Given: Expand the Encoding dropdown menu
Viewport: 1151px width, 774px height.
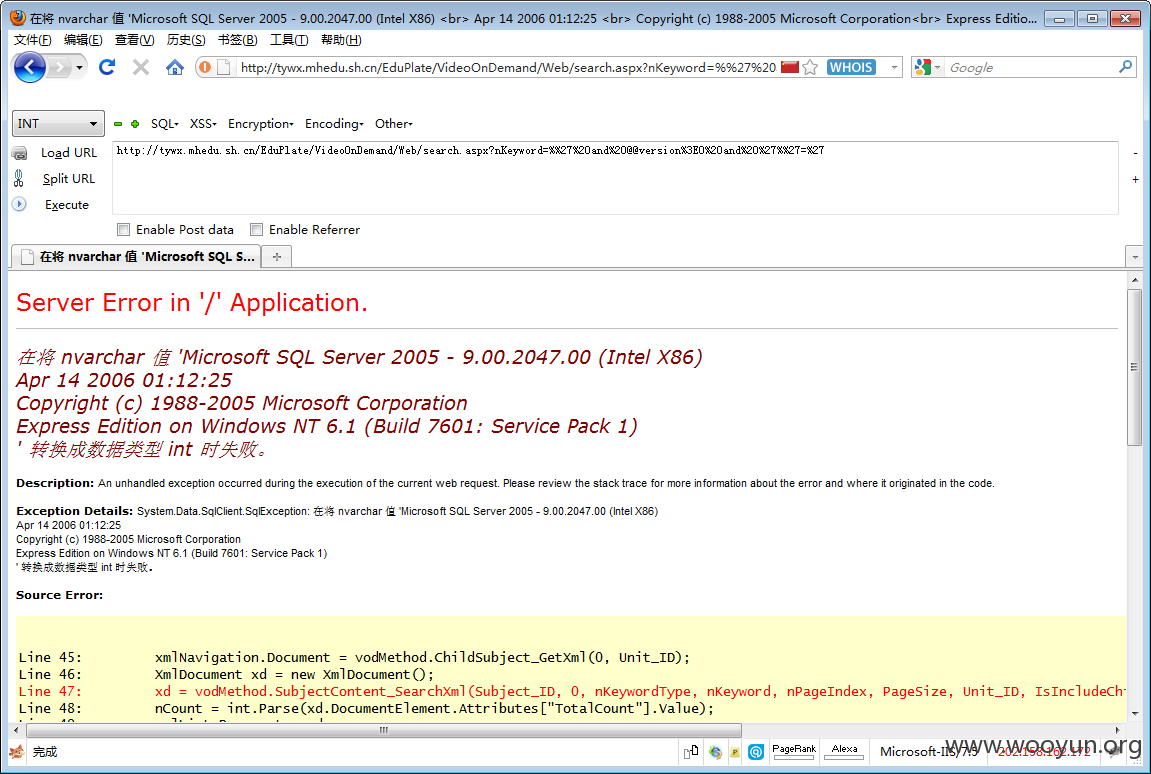Looking at the screenshot, I should 334,123.
